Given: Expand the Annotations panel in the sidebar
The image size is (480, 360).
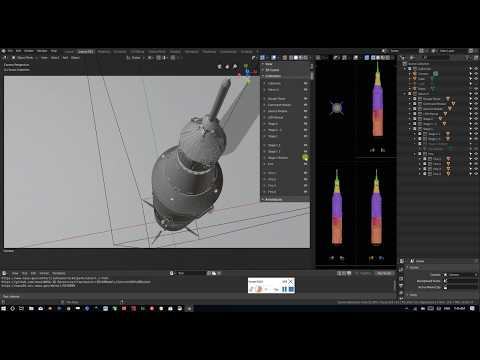Looking at the screenshot, I should point(263,199).
